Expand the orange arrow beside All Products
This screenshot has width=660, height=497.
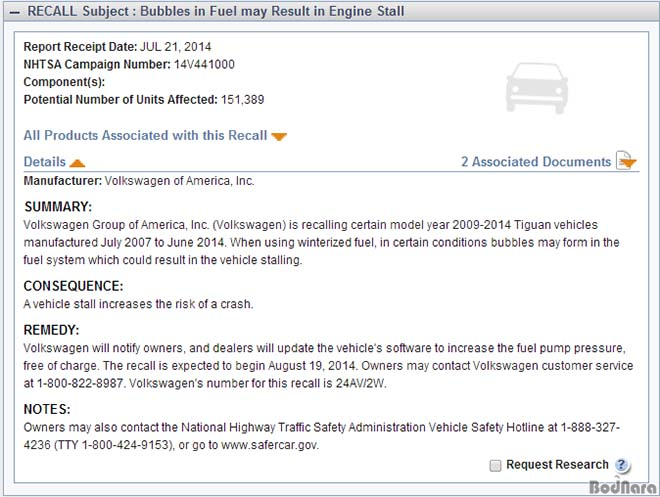[279, 137]
